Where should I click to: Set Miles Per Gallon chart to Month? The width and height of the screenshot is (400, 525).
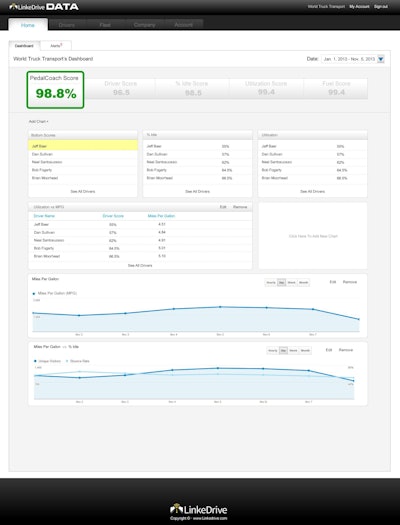[303, 283]
